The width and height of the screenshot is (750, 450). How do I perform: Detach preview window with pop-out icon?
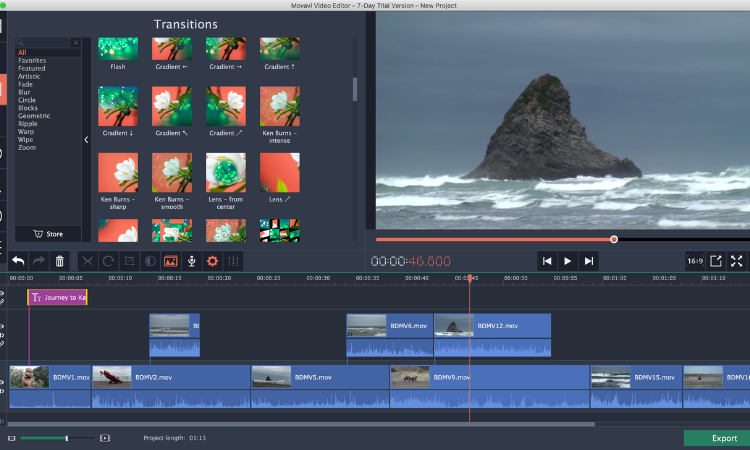click(x=716, y=261)
